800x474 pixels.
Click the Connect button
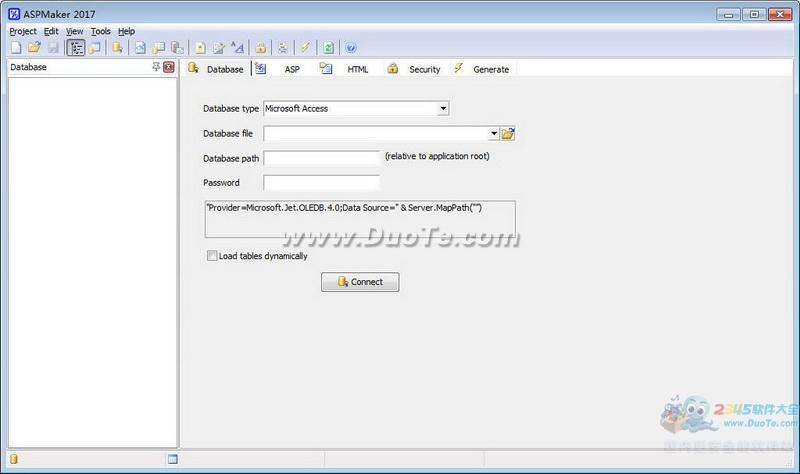(360, 282)
